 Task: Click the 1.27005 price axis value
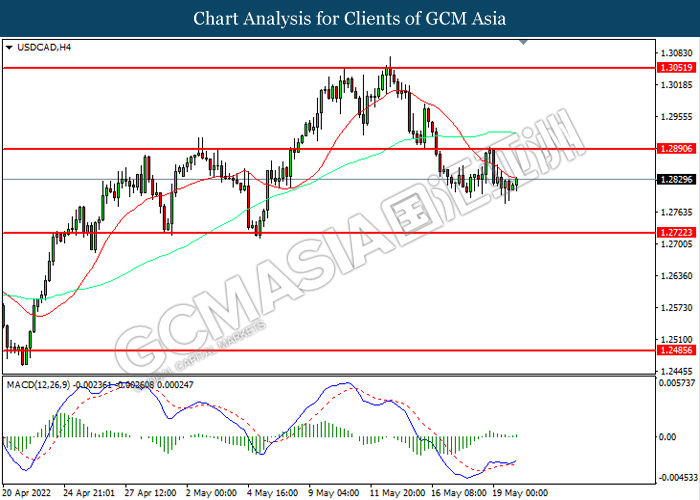pos(676,244)
